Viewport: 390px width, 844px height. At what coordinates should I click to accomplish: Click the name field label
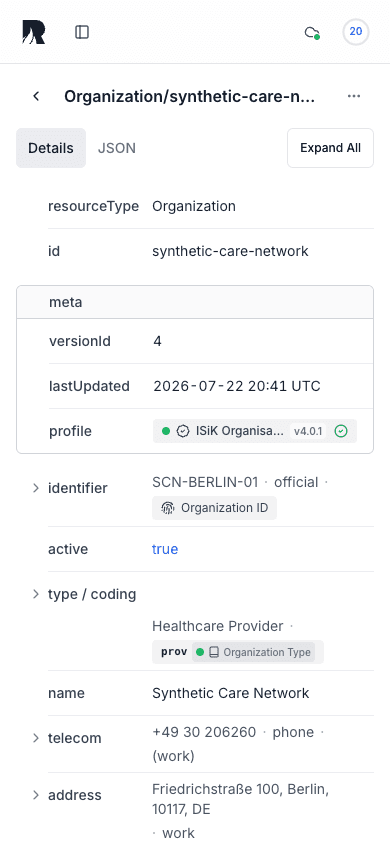(66, 693)
